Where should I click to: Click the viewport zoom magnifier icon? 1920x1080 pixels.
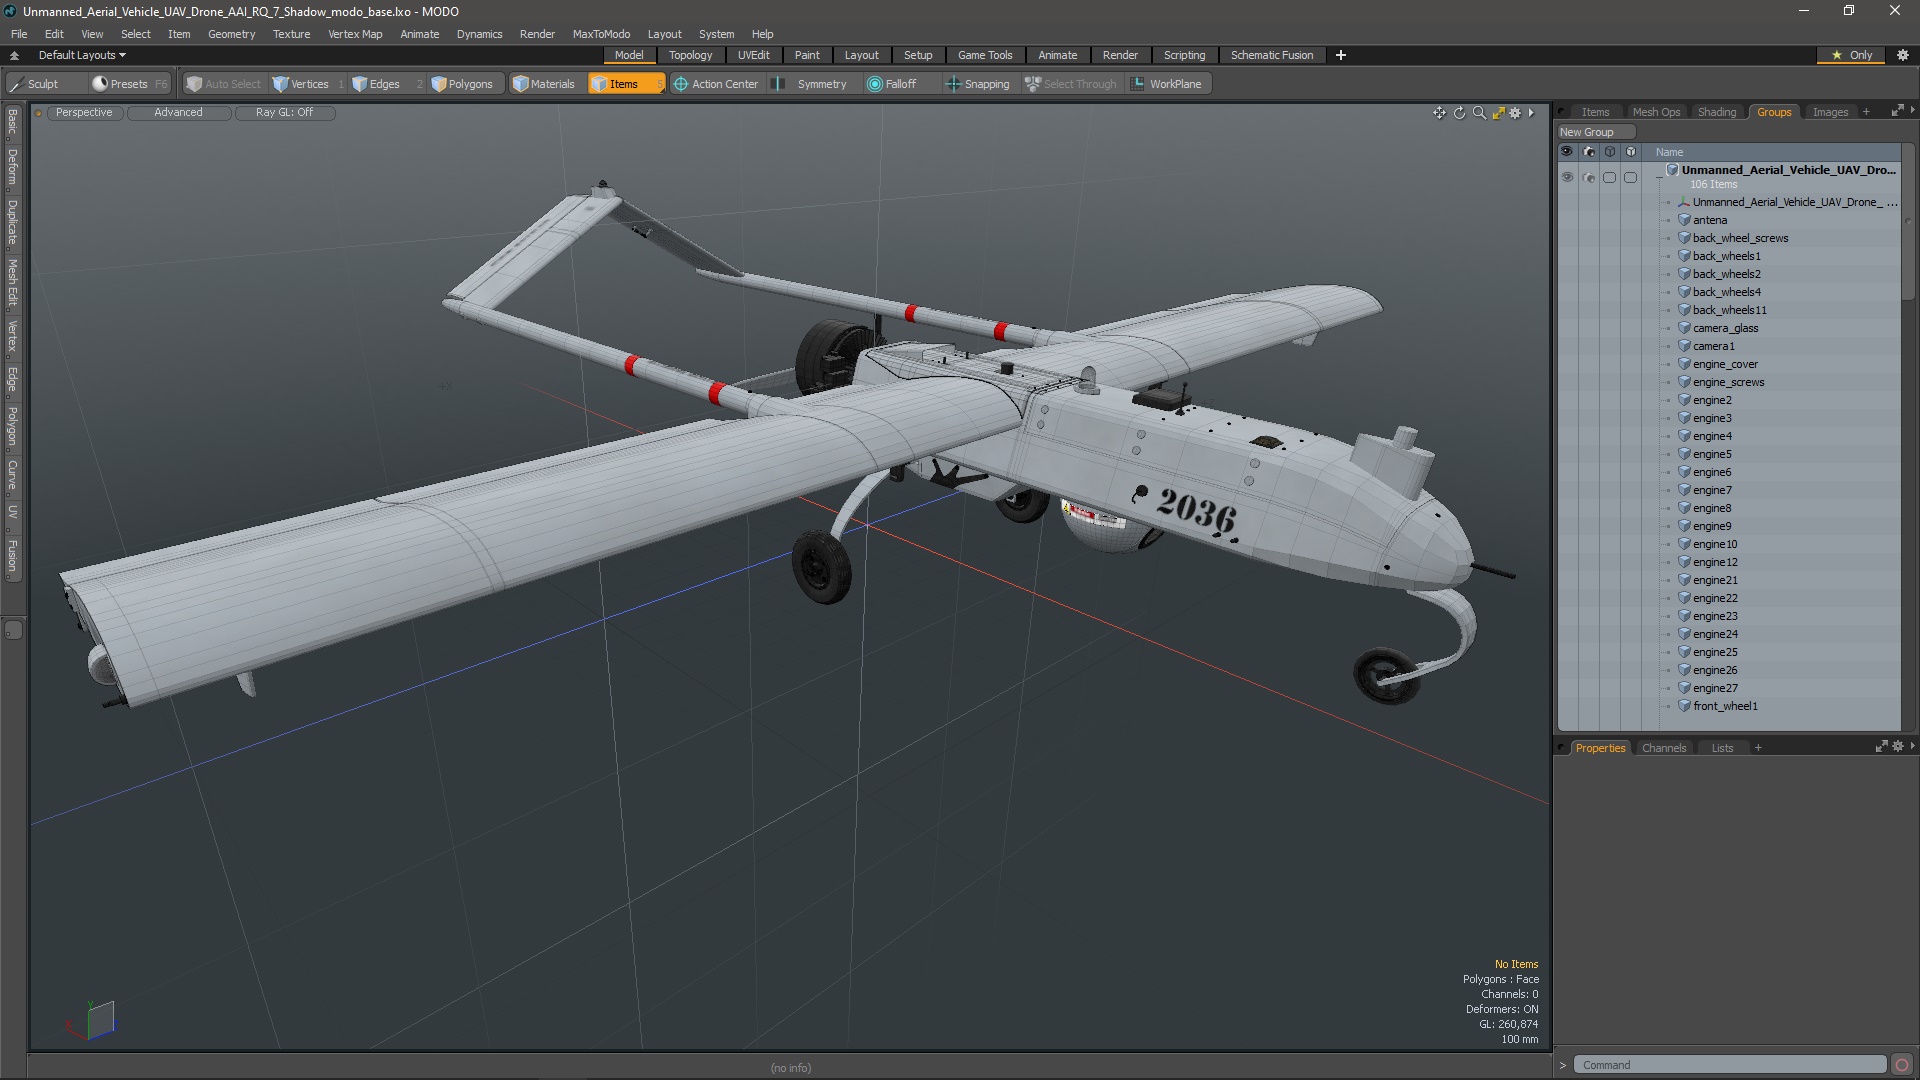[1479, 113]
